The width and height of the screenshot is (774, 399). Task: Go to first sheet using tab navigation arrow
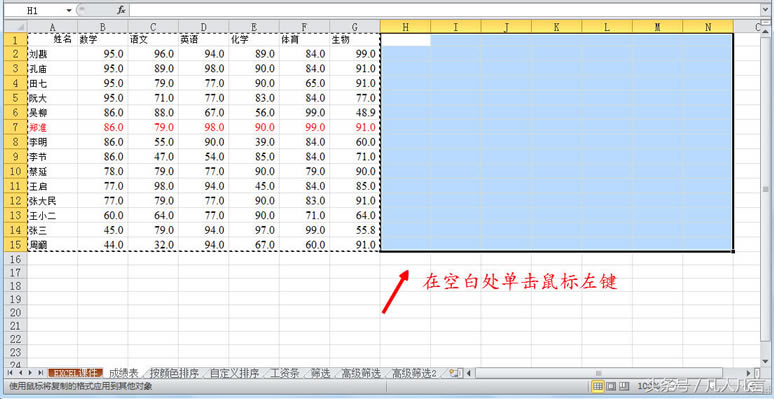pyautogui.click(x=10, y=373)
